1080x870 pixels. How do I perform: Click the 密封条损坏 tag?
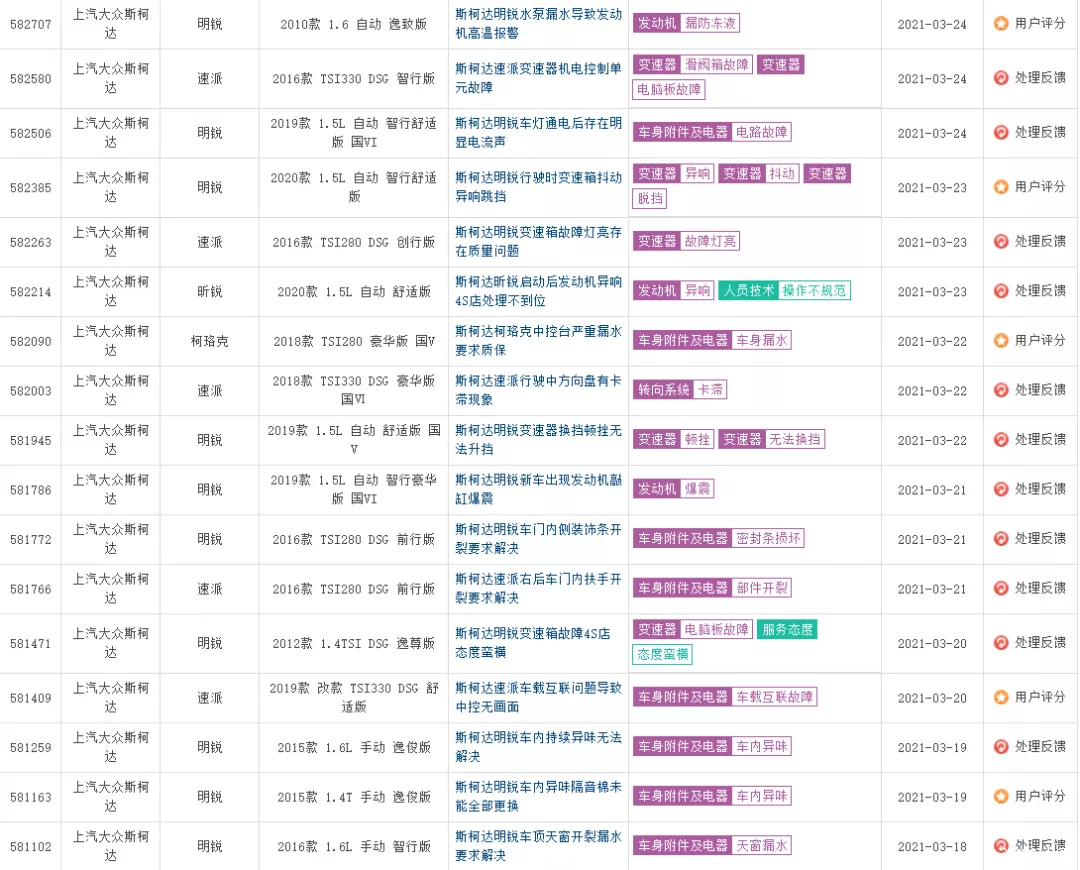point(768,539)
